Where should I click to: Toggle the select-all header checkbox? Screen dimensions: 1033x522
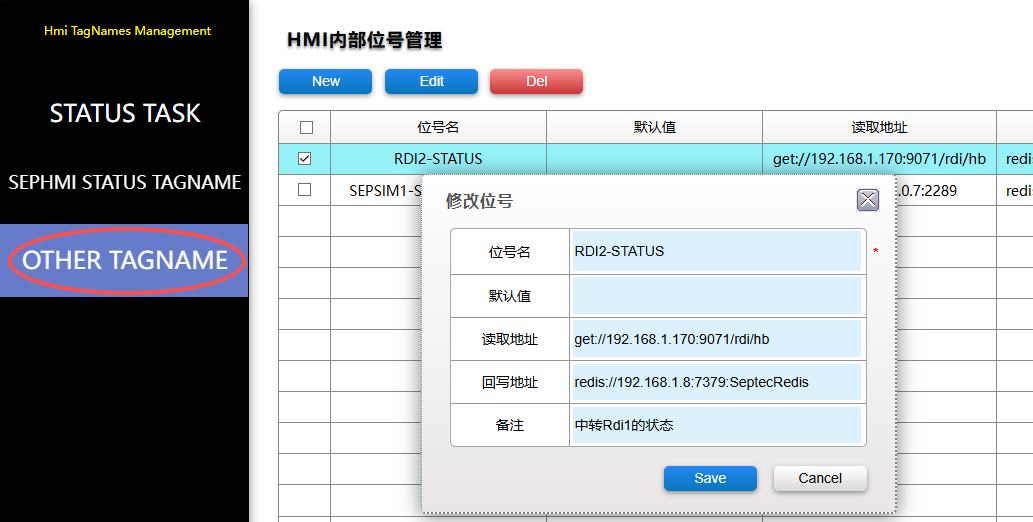tap(306, 127)
